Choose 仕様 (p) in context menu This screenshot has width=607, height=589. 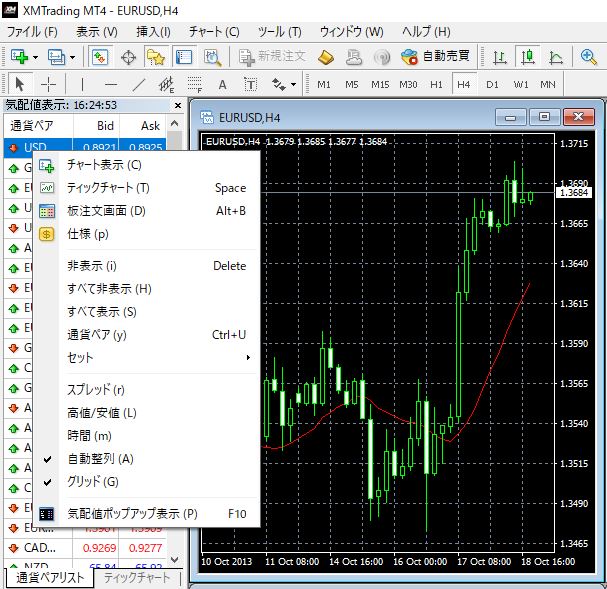coord(146,234)
